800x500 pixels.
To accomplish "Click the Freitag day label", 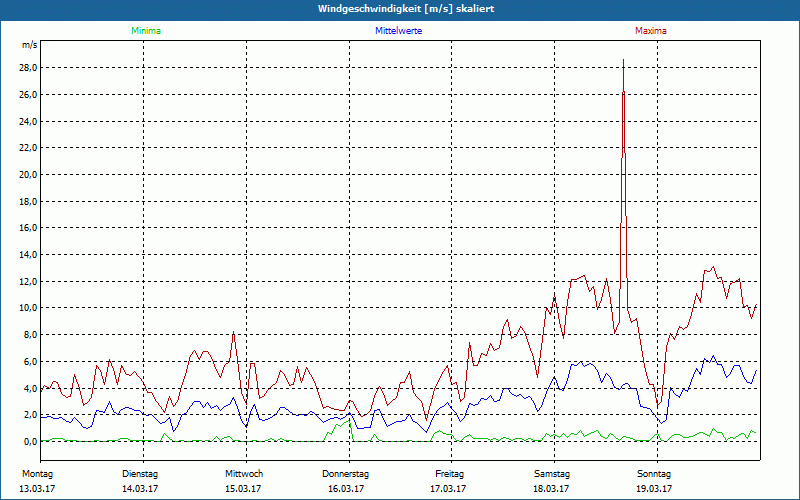I will [449, 474].
